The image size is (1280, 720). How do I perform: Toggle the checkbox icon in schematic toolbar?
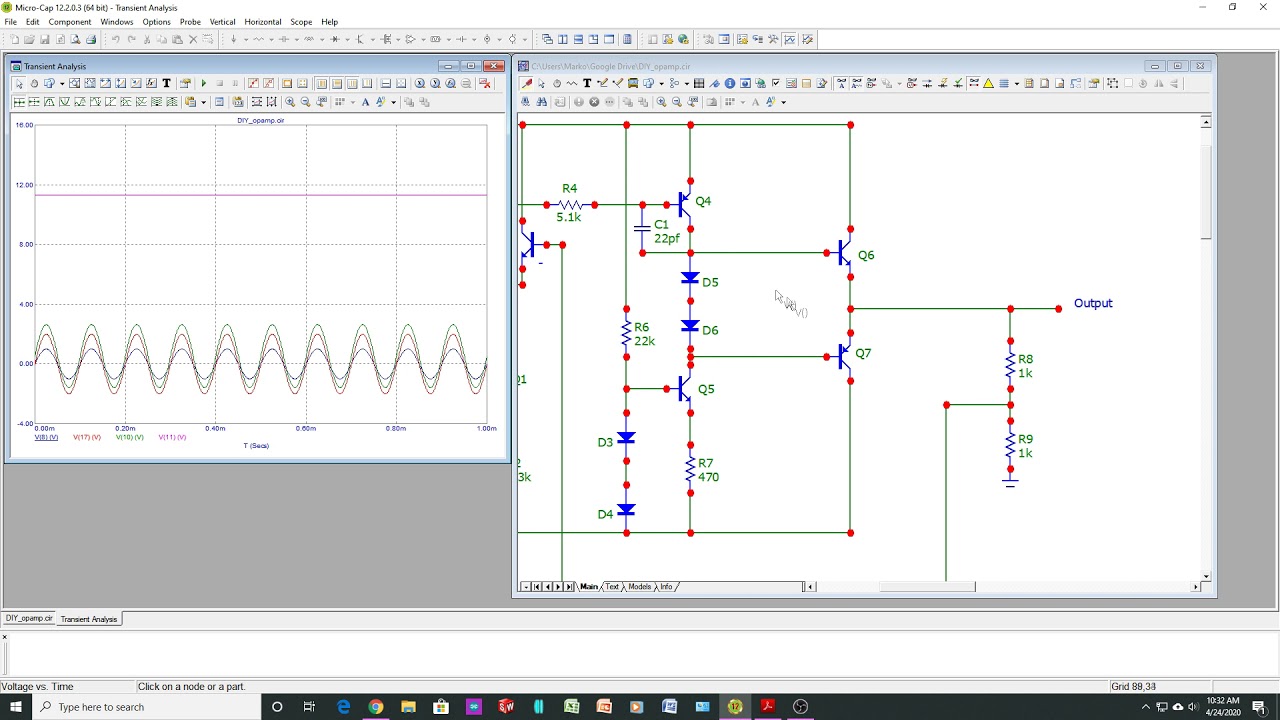coord(776,83)
